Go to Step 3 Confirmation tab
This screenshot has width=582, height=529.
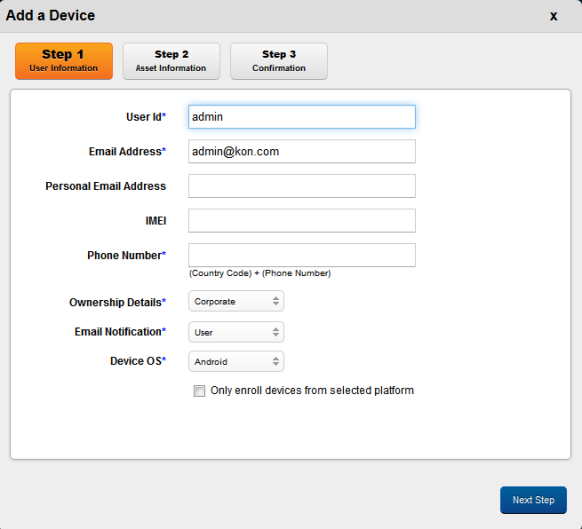pyautogui.click(x=279, y=61)
